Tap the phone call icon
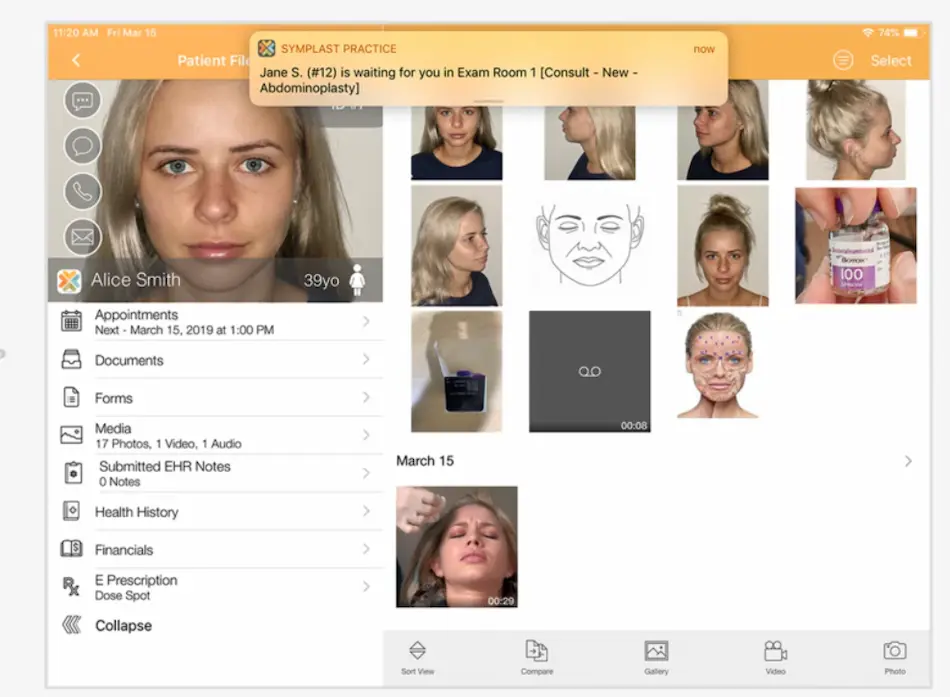The width and height of the screenshot is (950, 697). [x=81, y=192]
